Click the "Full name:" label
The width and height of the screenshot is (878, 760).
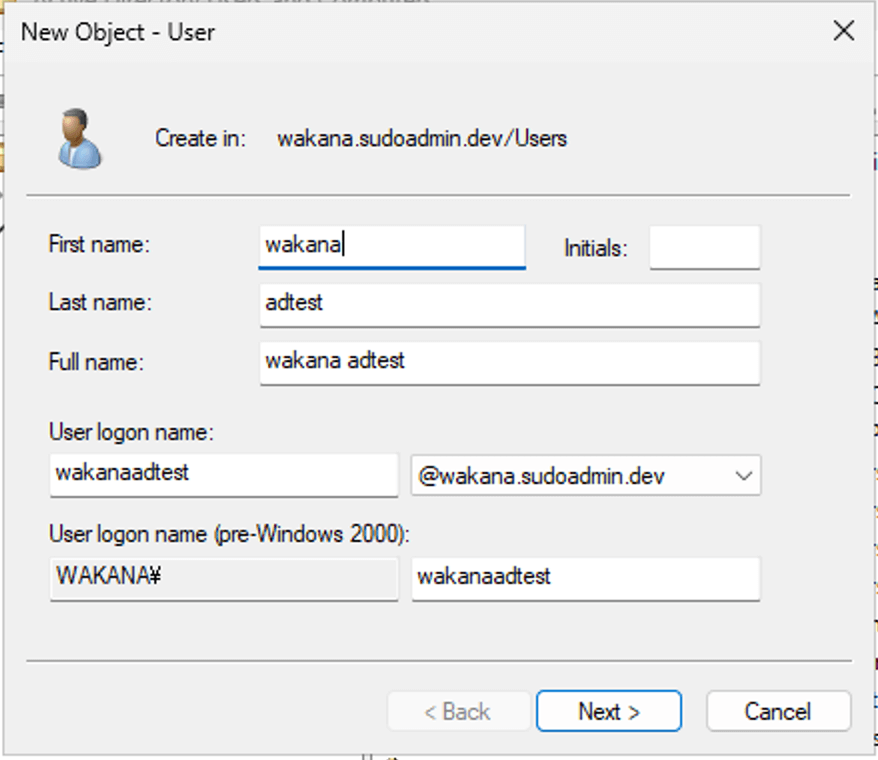coord(96,362)
